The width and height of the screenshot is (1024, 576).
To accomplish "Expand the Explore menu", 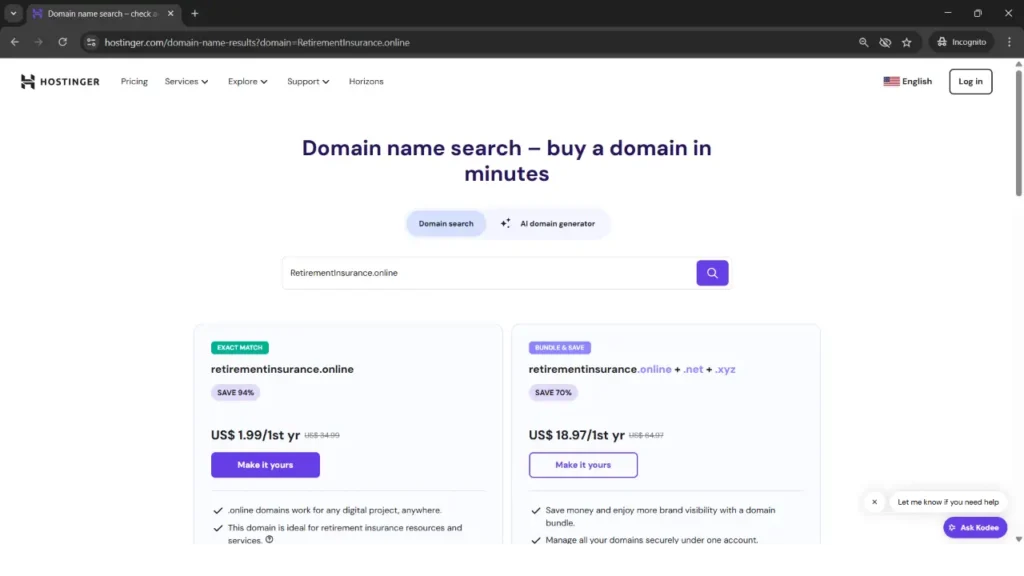I will tap(248, 82).
